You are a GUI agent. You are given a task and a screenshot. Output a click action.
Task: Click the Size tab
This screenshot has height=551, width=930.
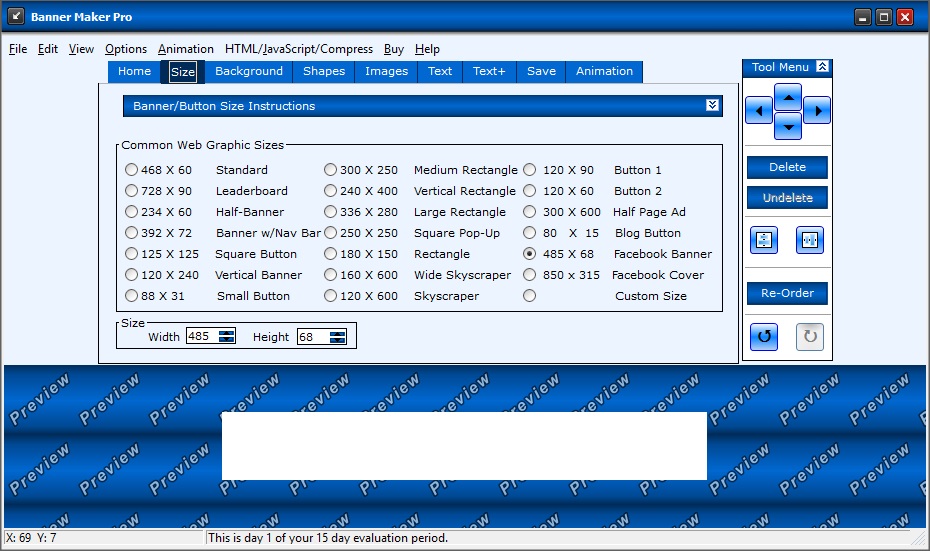click(x=183, y=72)
